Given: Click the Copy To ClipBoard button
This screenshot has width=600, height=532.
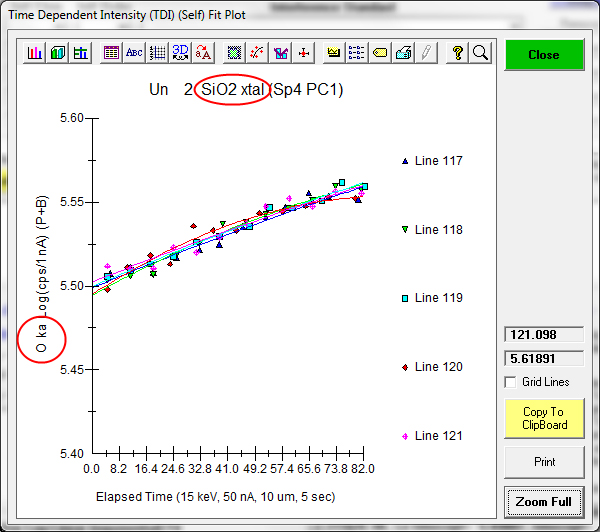Looking at the screenshot, I should pyautogui.click(x=543, y=418).
